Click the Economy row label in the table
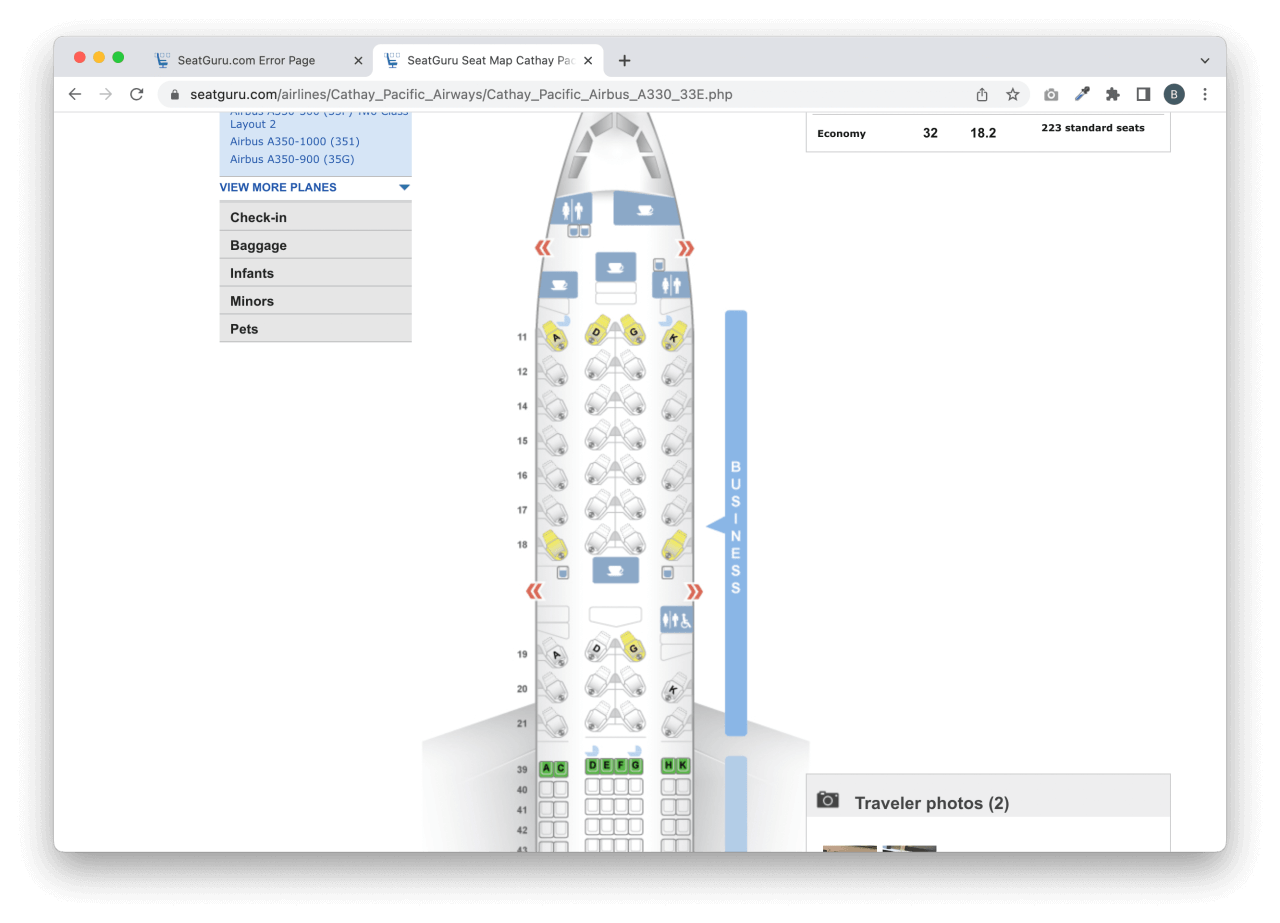 841,133
